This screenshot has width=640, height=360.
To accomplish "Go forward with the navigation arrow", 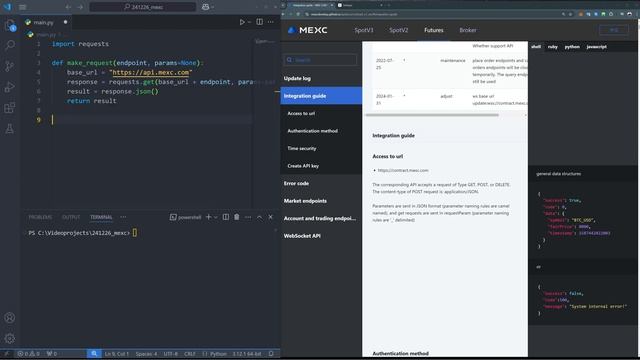I will (x=80, y=7).
